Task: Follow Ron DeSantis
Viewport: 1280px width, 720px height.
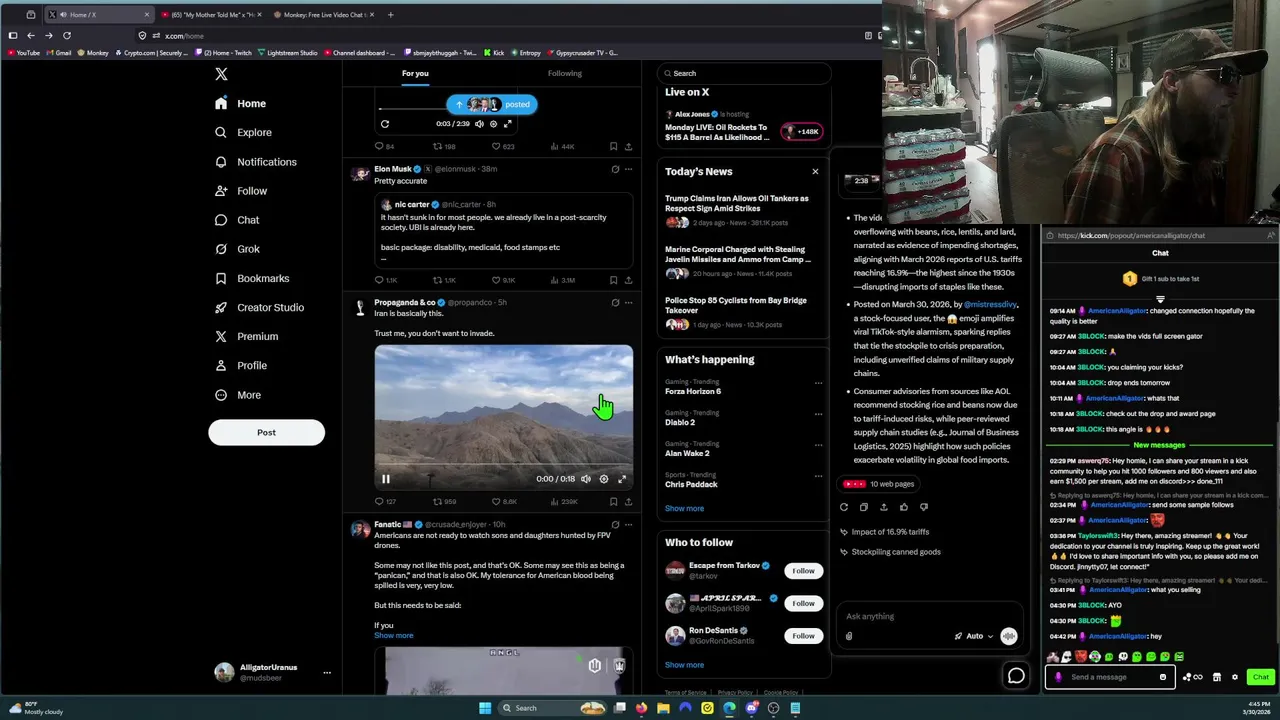Action: pos(803,636)
